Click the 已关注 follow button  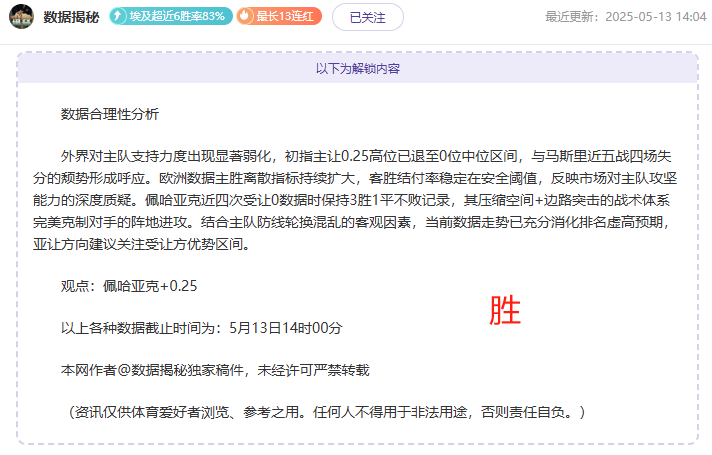[x=367, y=17]
